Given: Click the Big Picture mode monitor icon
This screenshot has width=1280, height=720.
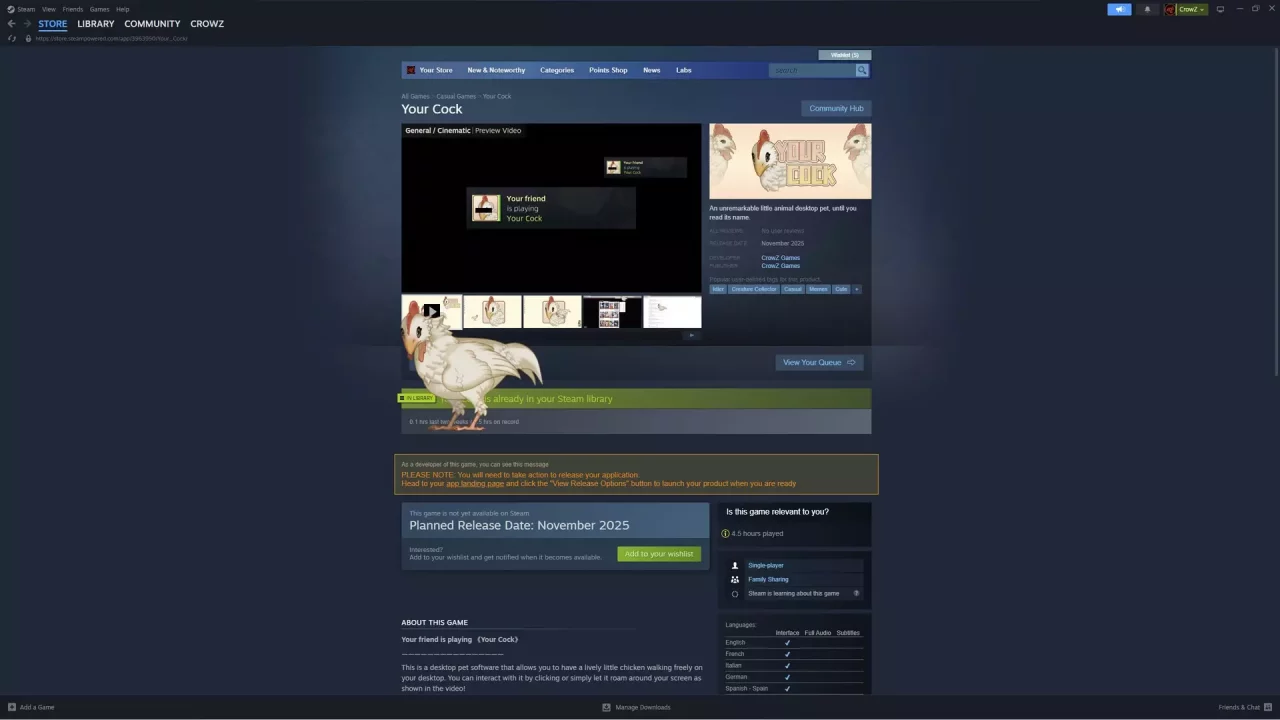Looking at the screenshot, I should pos(1220,9).
